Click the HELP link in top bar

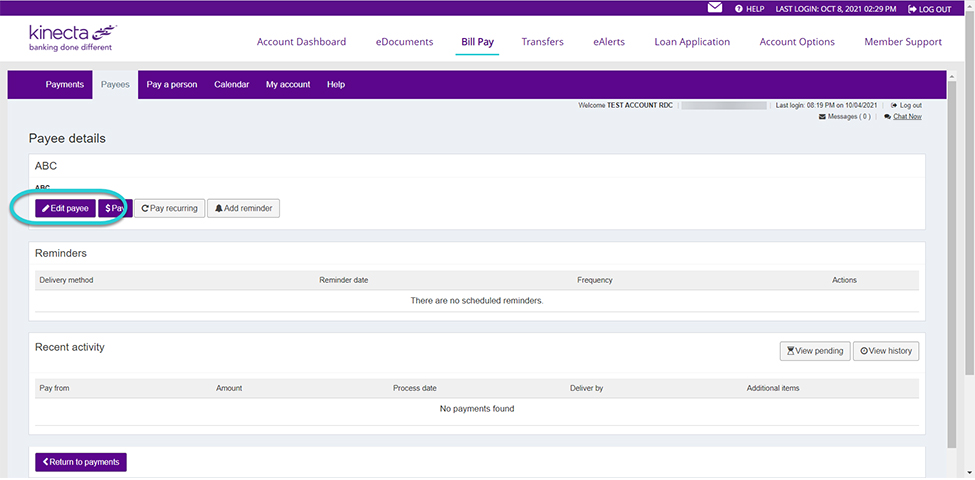click(749, 9)
